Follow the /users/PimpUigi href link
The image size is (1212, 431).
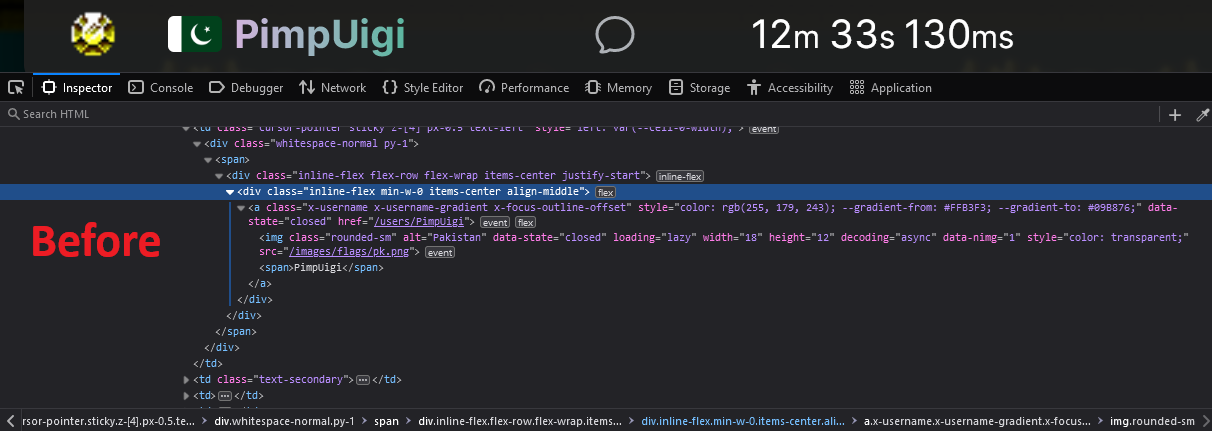click(421, 222)
